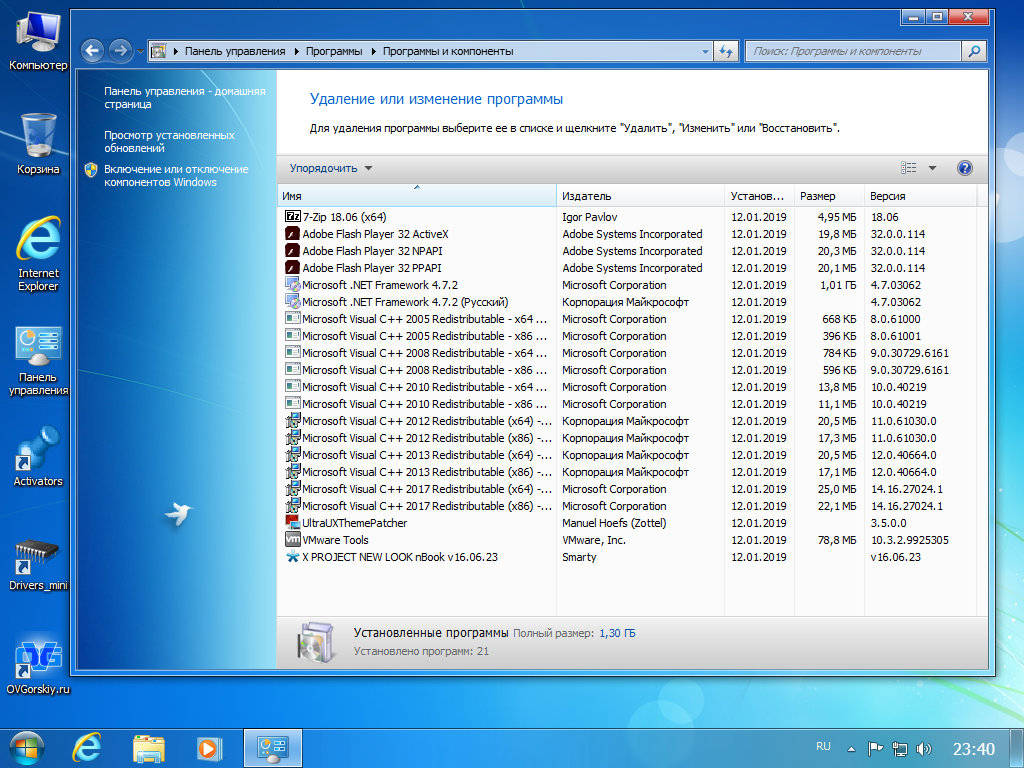Screen dimensions: 1024x768
Task: Click the search magnifier icon
Action: [x=974, y=51]
